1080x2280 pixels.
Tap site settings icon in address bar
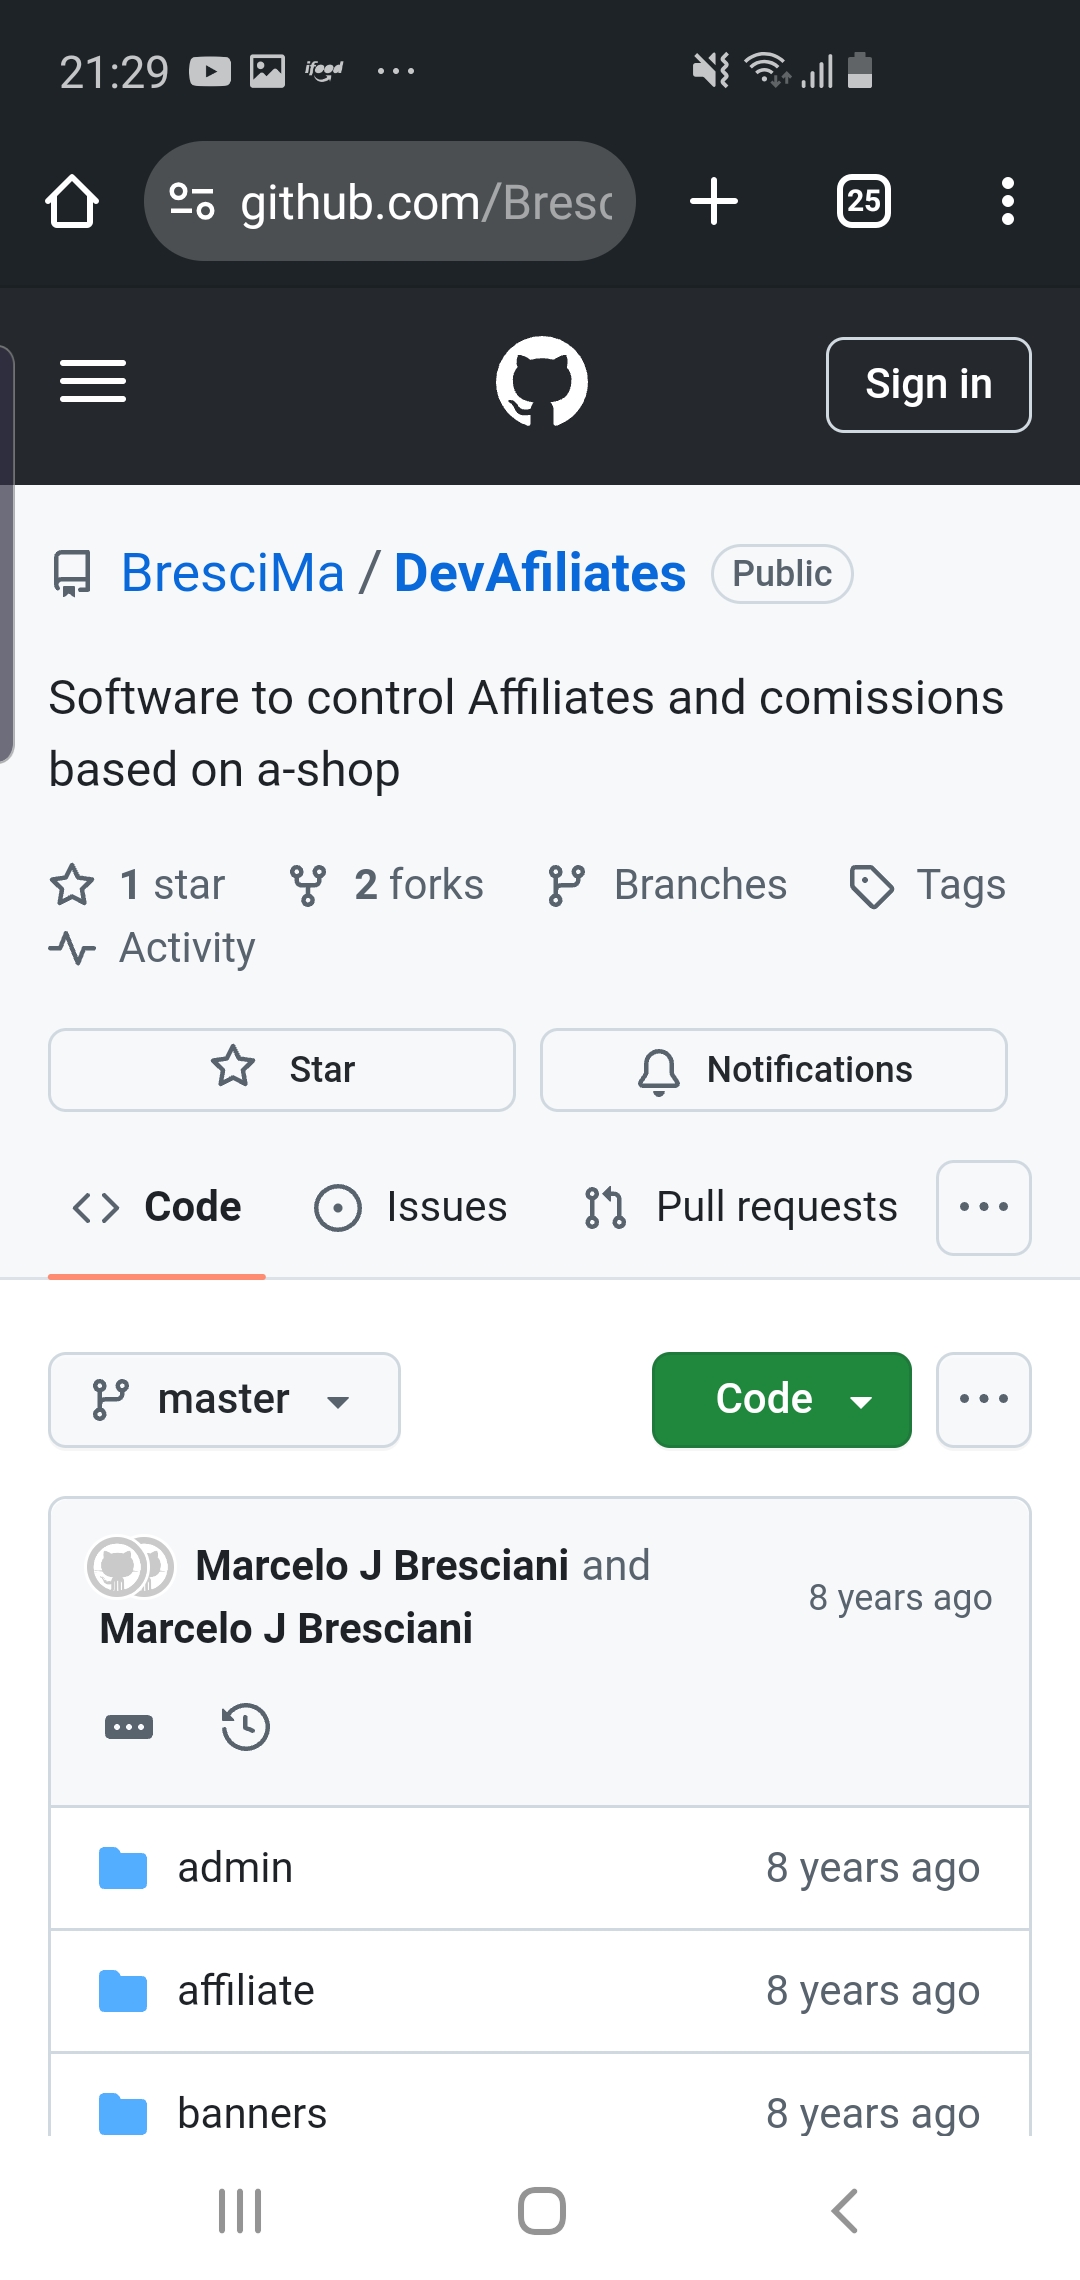tap(191, 201)
